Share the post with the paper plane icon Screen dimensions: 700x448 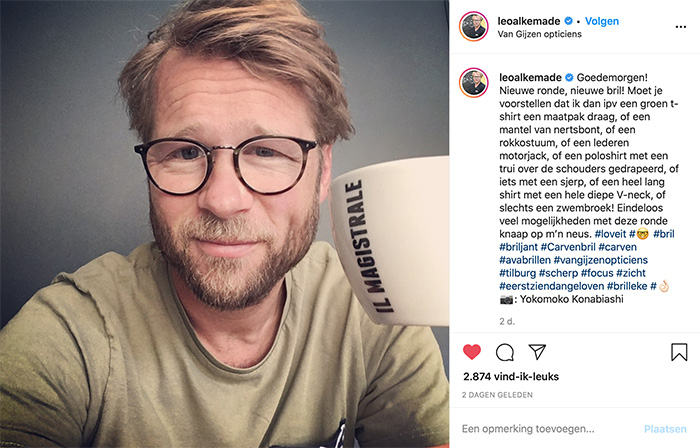click(537, 352)
